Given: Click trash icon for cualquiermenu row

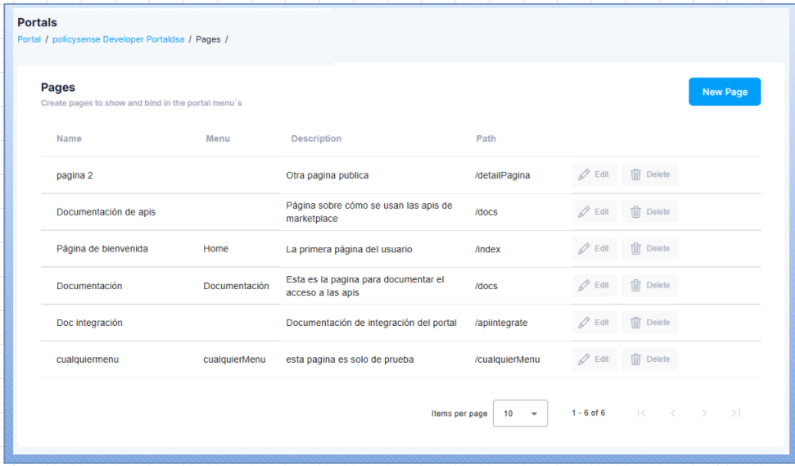Looking at the screenshot, I should pyautogui.click(x=635, y=359).
